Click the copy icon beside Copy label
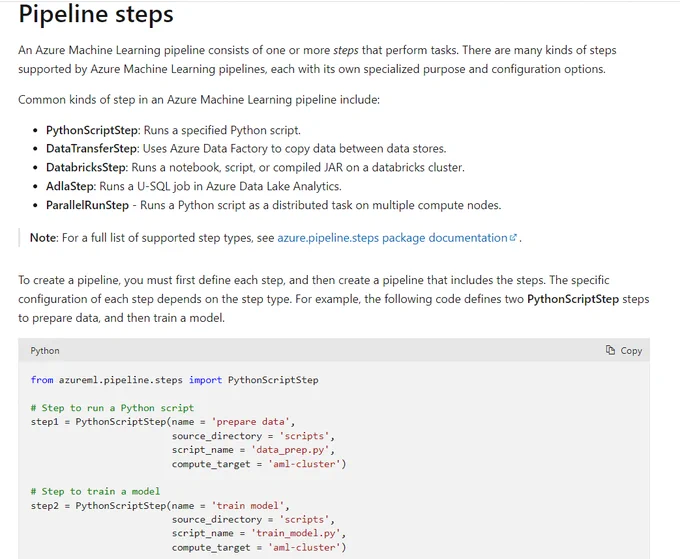This screenshot has height=559, width=680. 610,350
